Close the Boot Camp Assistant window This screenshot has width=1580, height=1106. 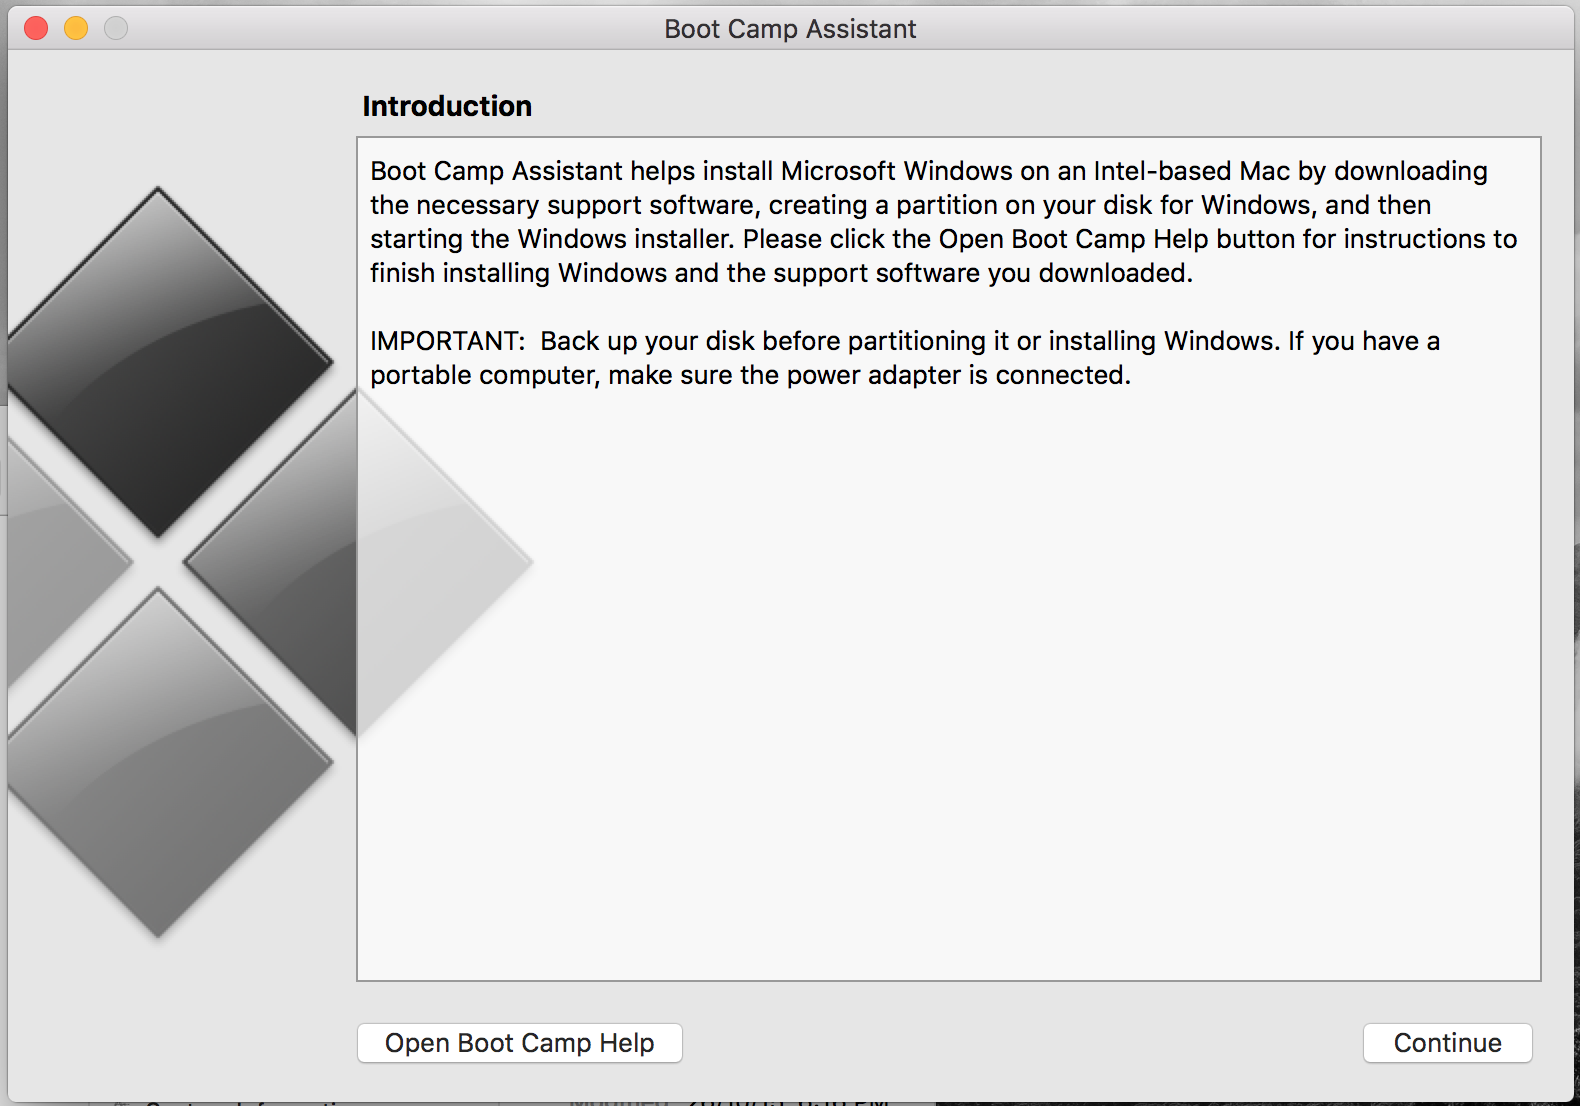pos(36,28)
